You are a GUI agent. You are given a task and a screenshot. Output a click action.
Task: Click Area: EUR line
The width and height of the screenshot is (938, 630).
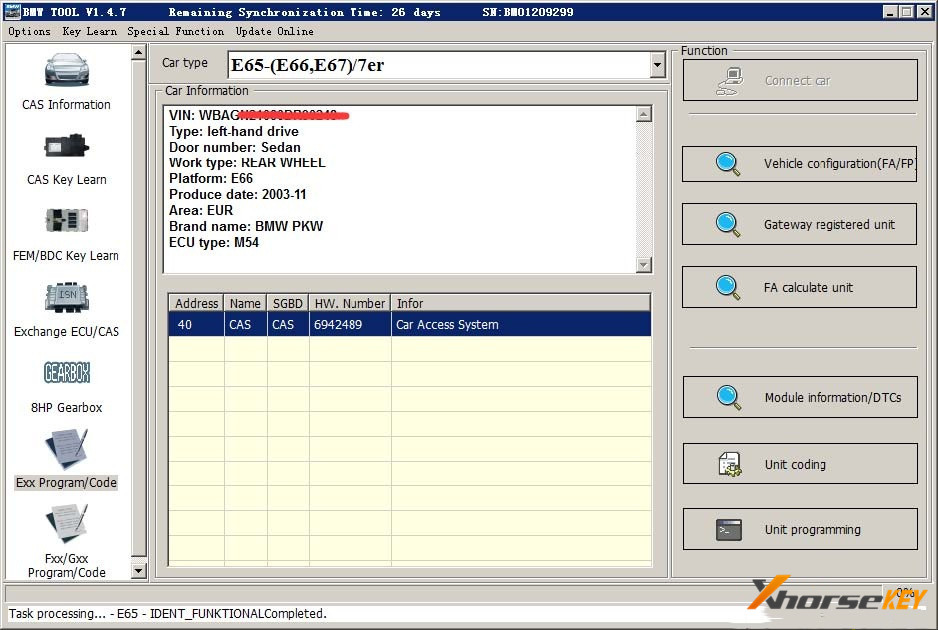point(201,211)
